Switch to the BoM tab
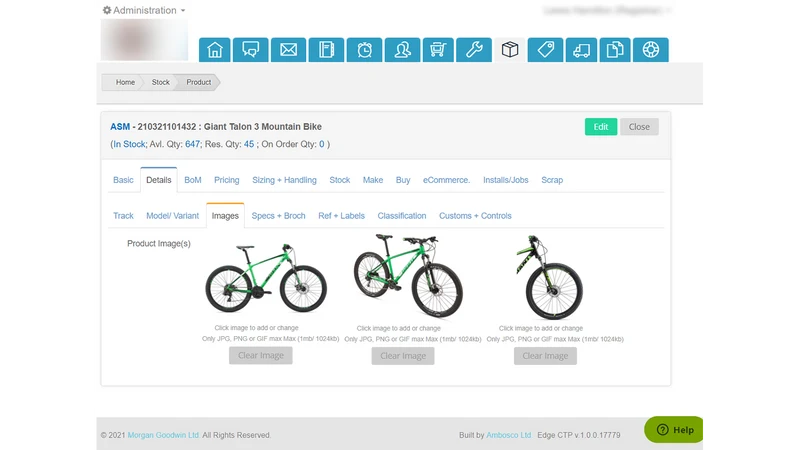800x450 pixels. point(193,180)
